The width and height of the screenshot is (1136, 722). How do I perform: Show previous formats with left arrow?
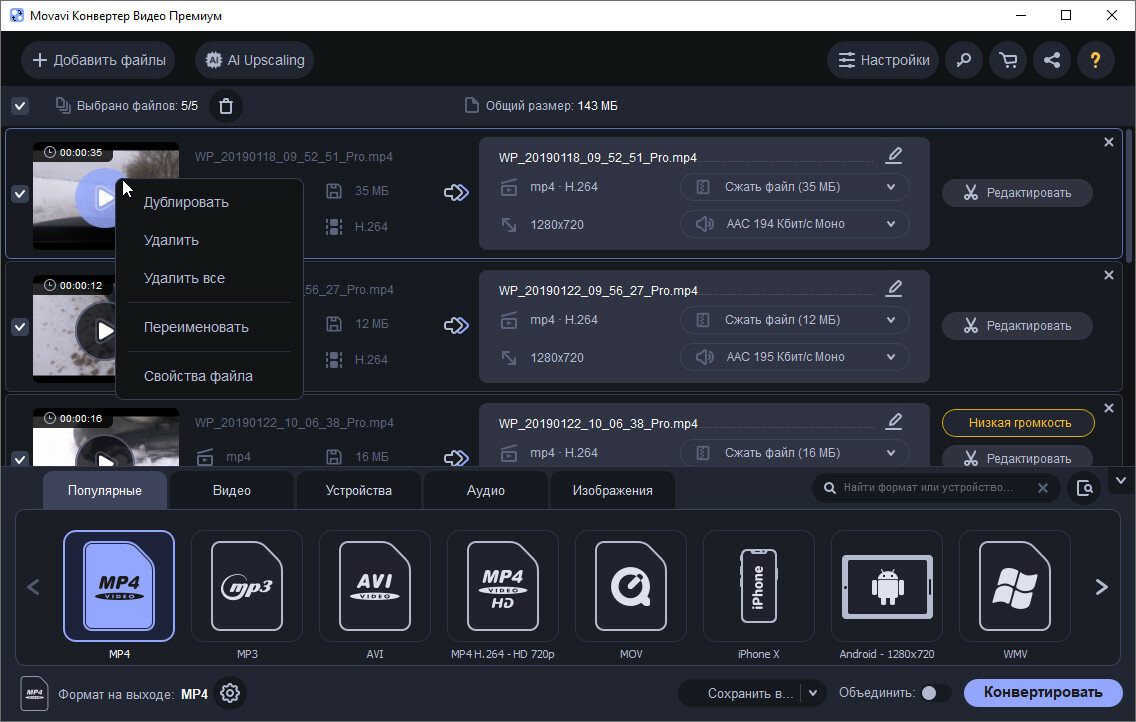point(33,587)
